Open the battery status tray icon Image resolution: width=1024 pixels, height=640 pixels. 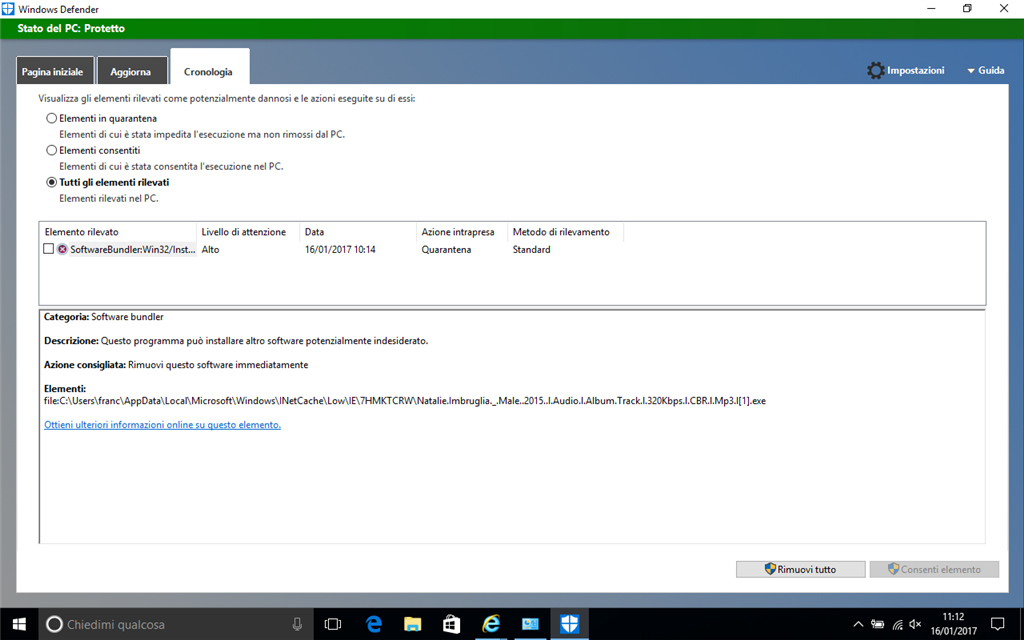(x=878, y=624)
